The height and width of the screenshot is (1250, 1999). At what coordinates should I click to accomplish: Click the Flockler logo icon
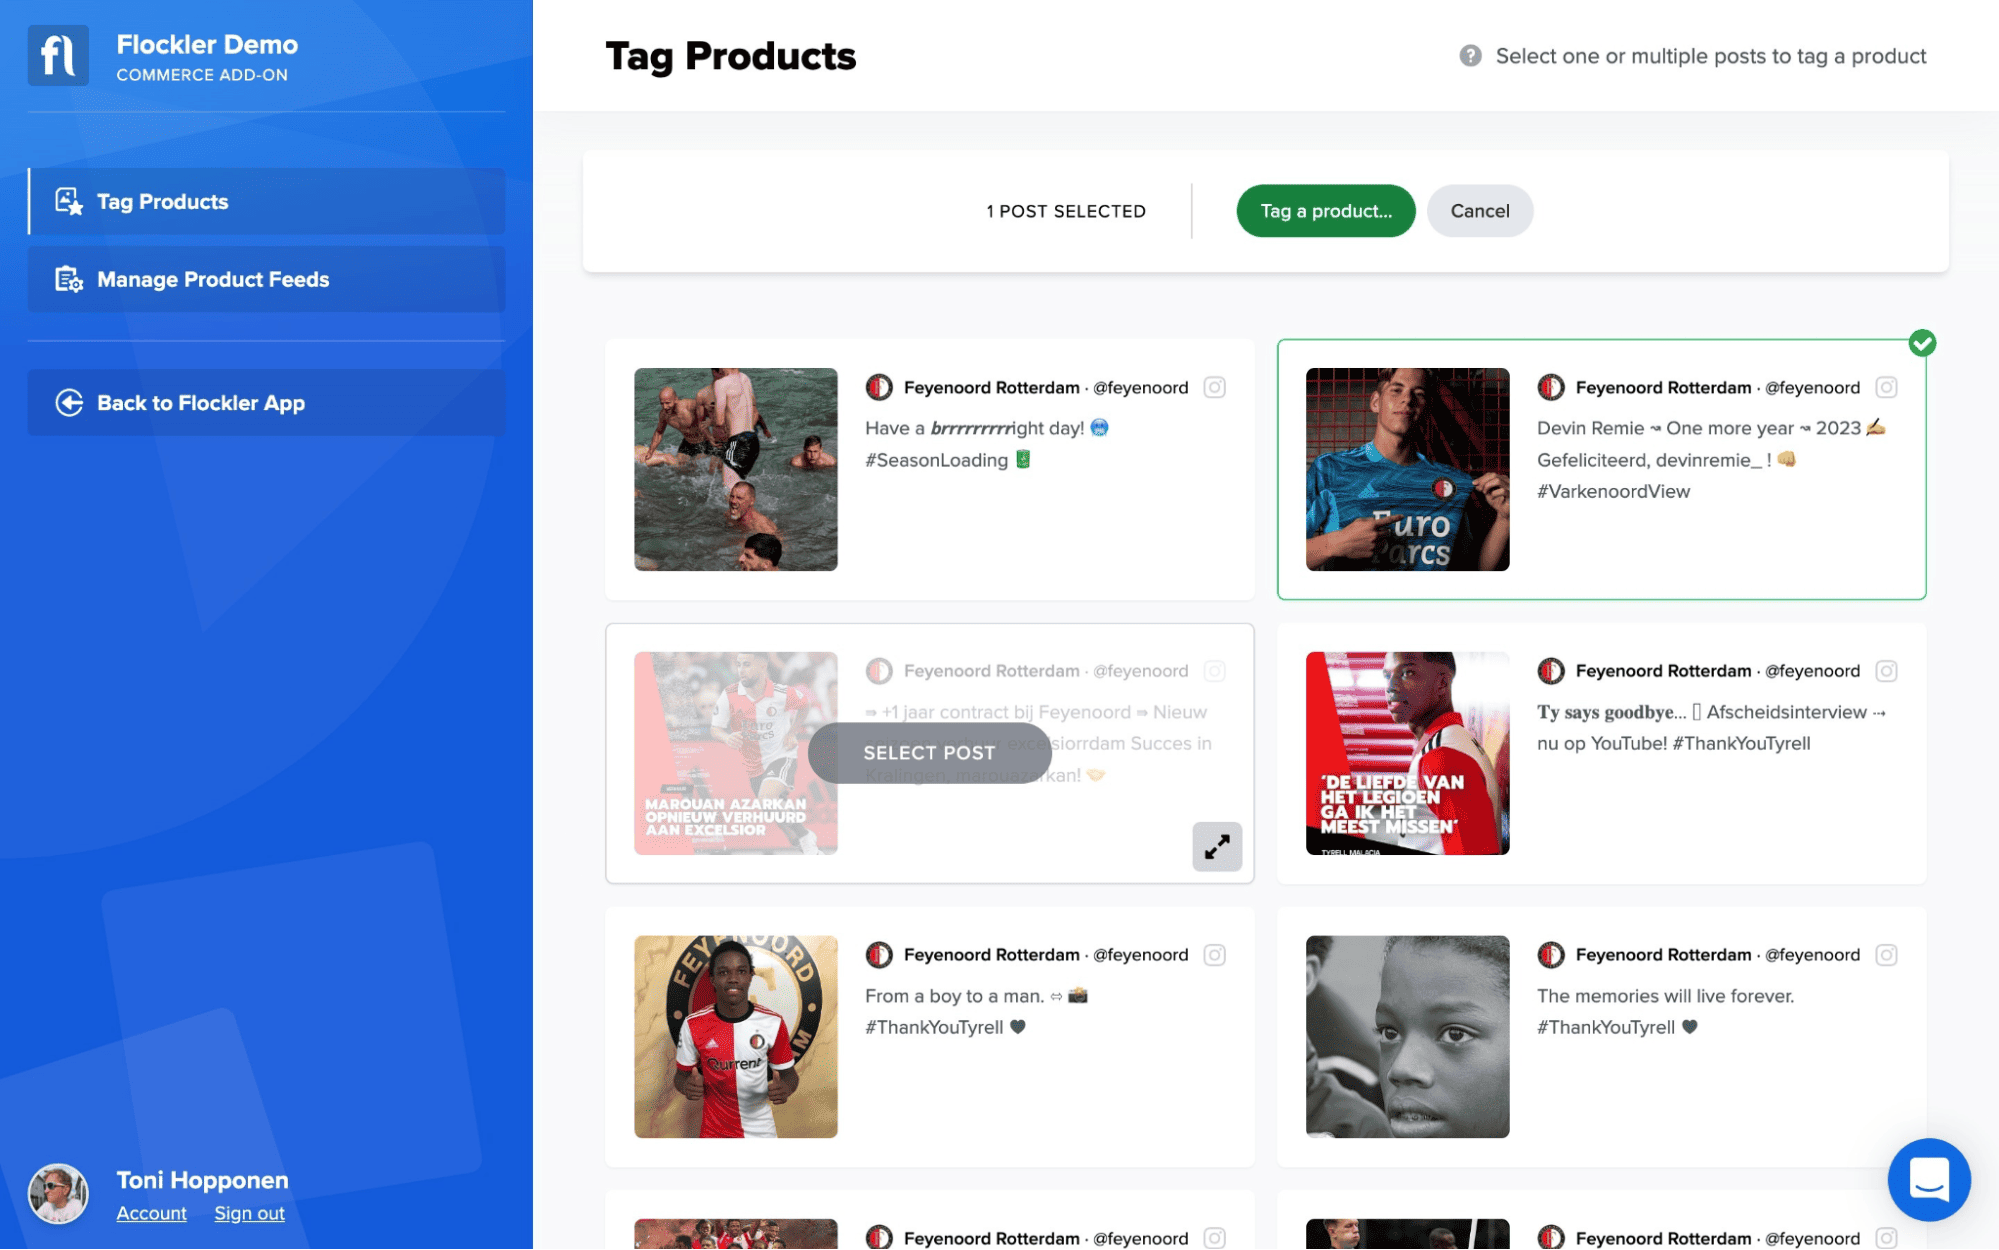coord(58,56)
